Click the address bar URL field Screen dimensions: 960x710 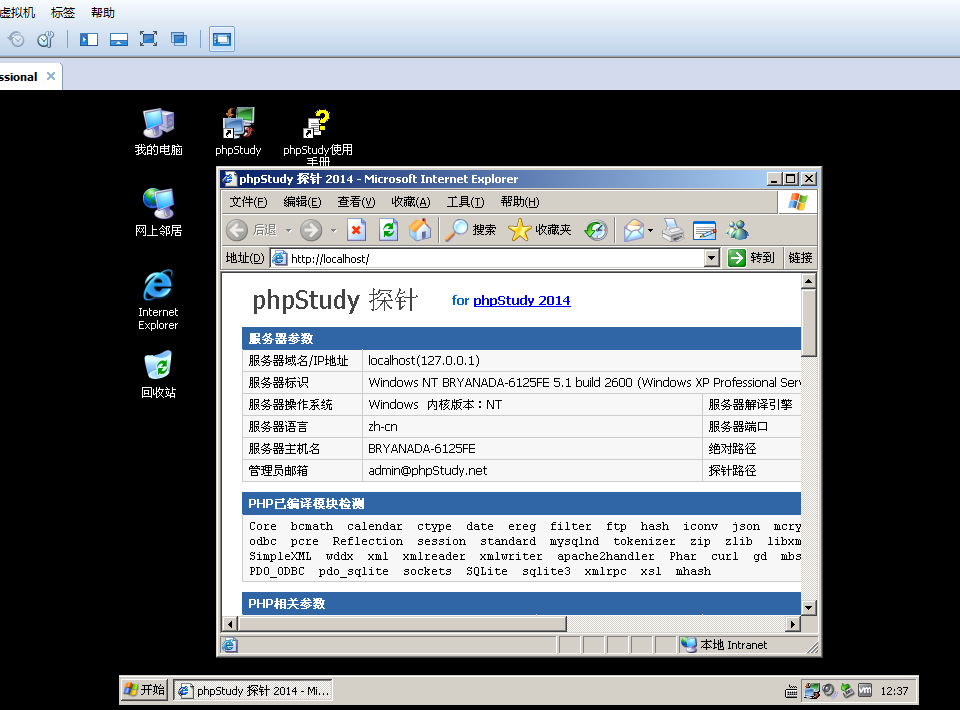point(487,258)
